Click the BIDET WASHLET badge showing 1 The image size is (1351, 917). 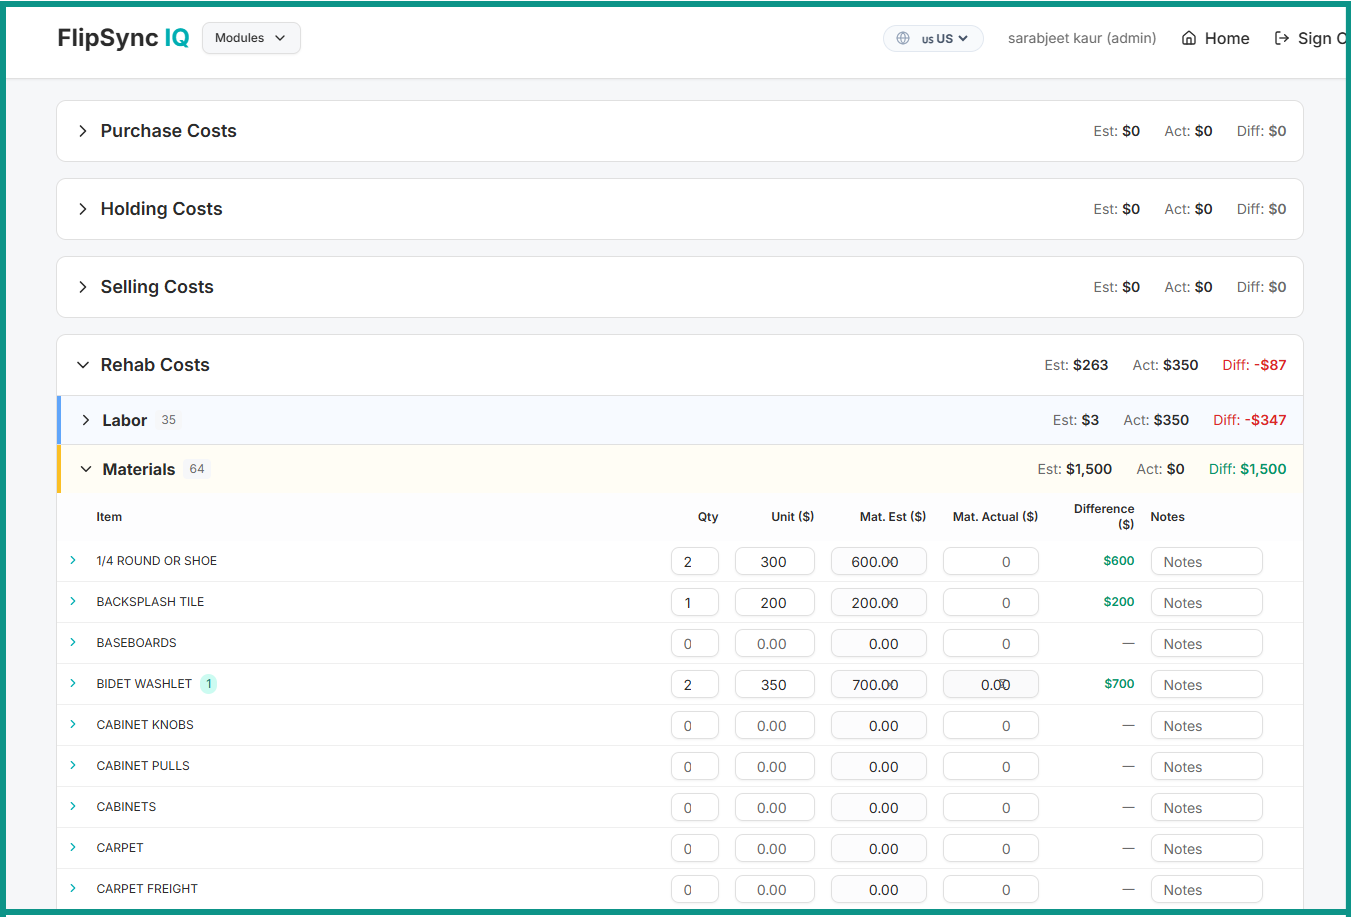[208, 684]
